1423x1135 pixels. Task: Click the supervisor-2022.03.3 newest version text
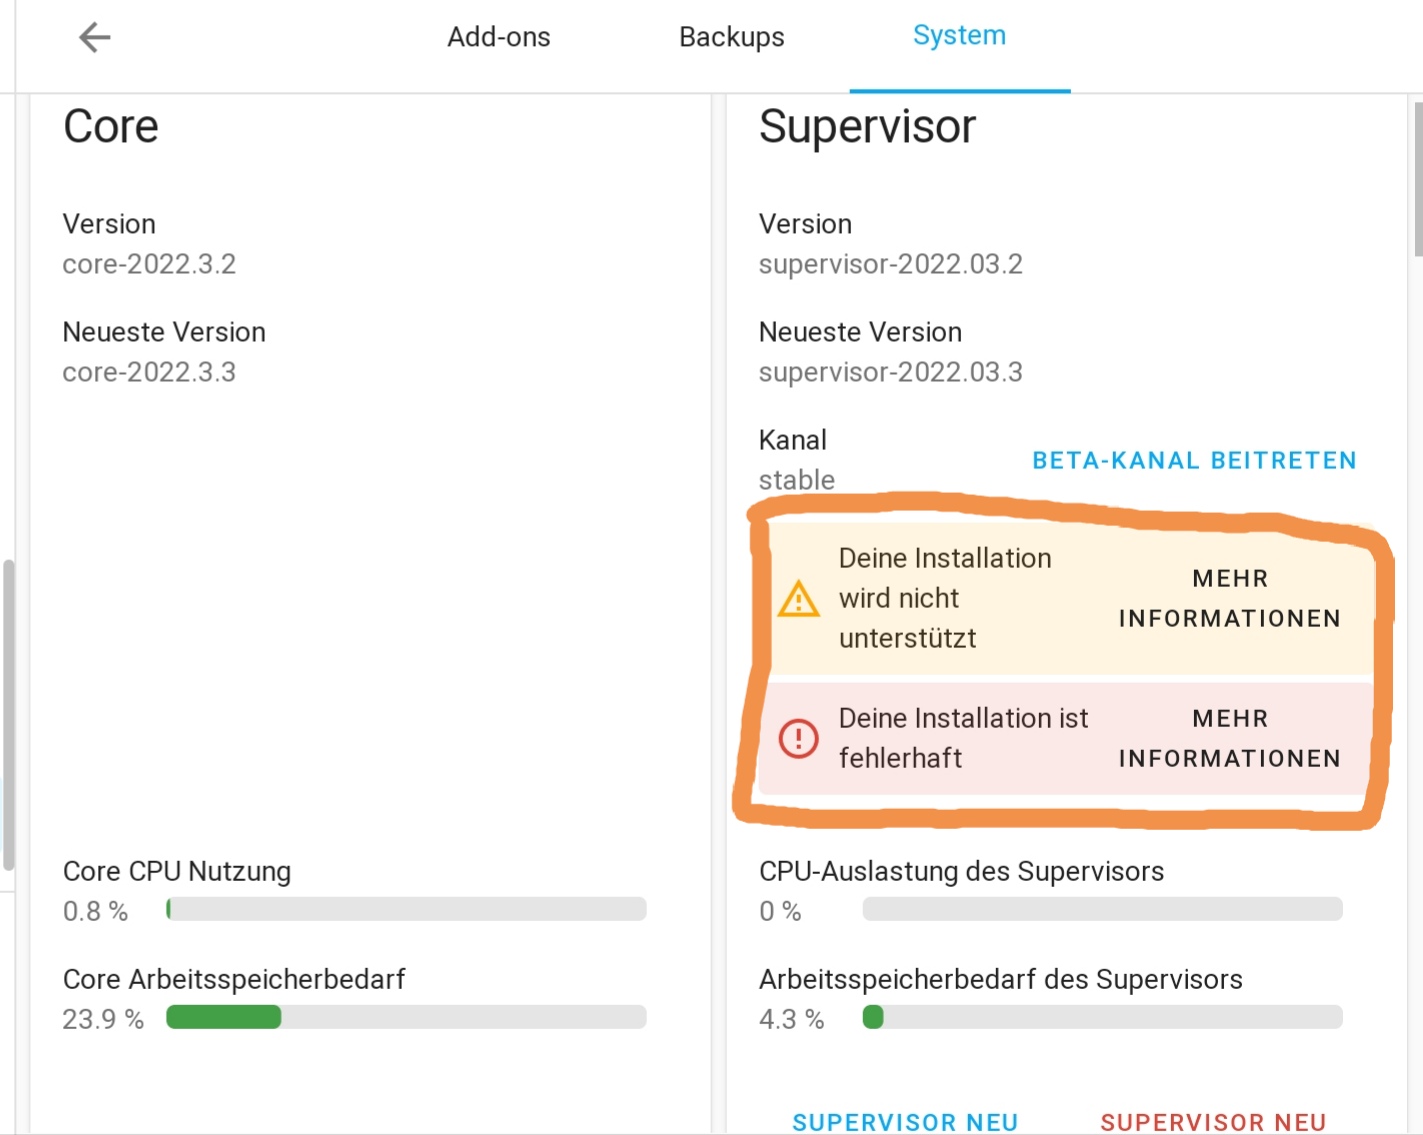(x=890, y=372)
